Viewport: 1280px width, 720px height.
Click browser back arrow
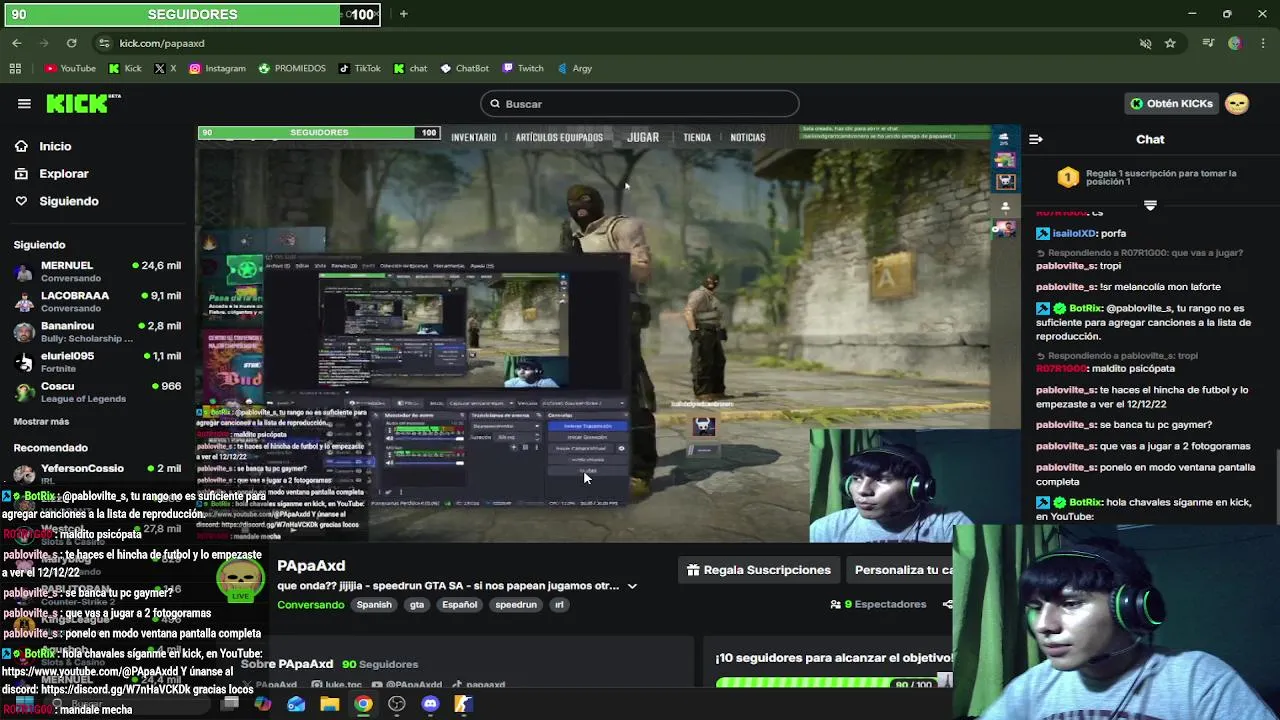coord(17,43)
